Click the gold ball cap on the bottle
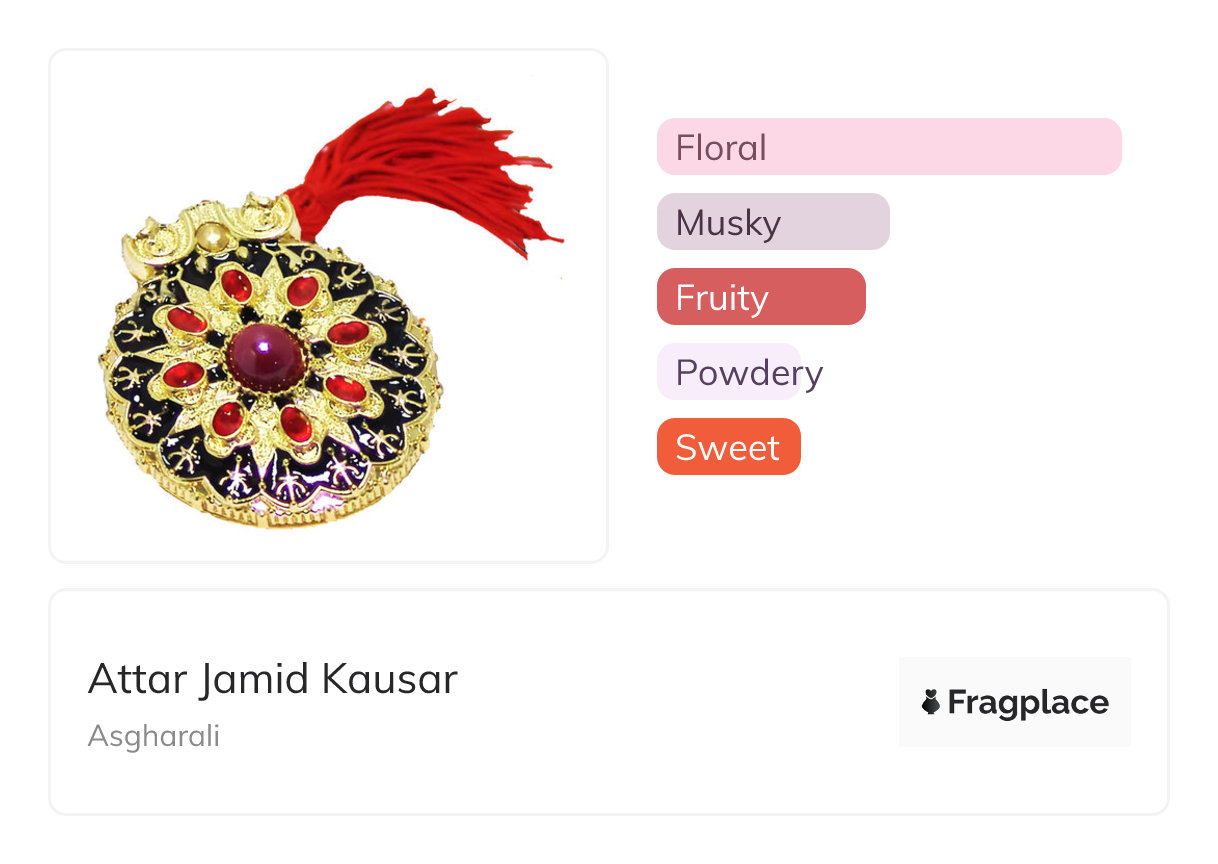The image size is (1218, 864). [x=211, y=237]
